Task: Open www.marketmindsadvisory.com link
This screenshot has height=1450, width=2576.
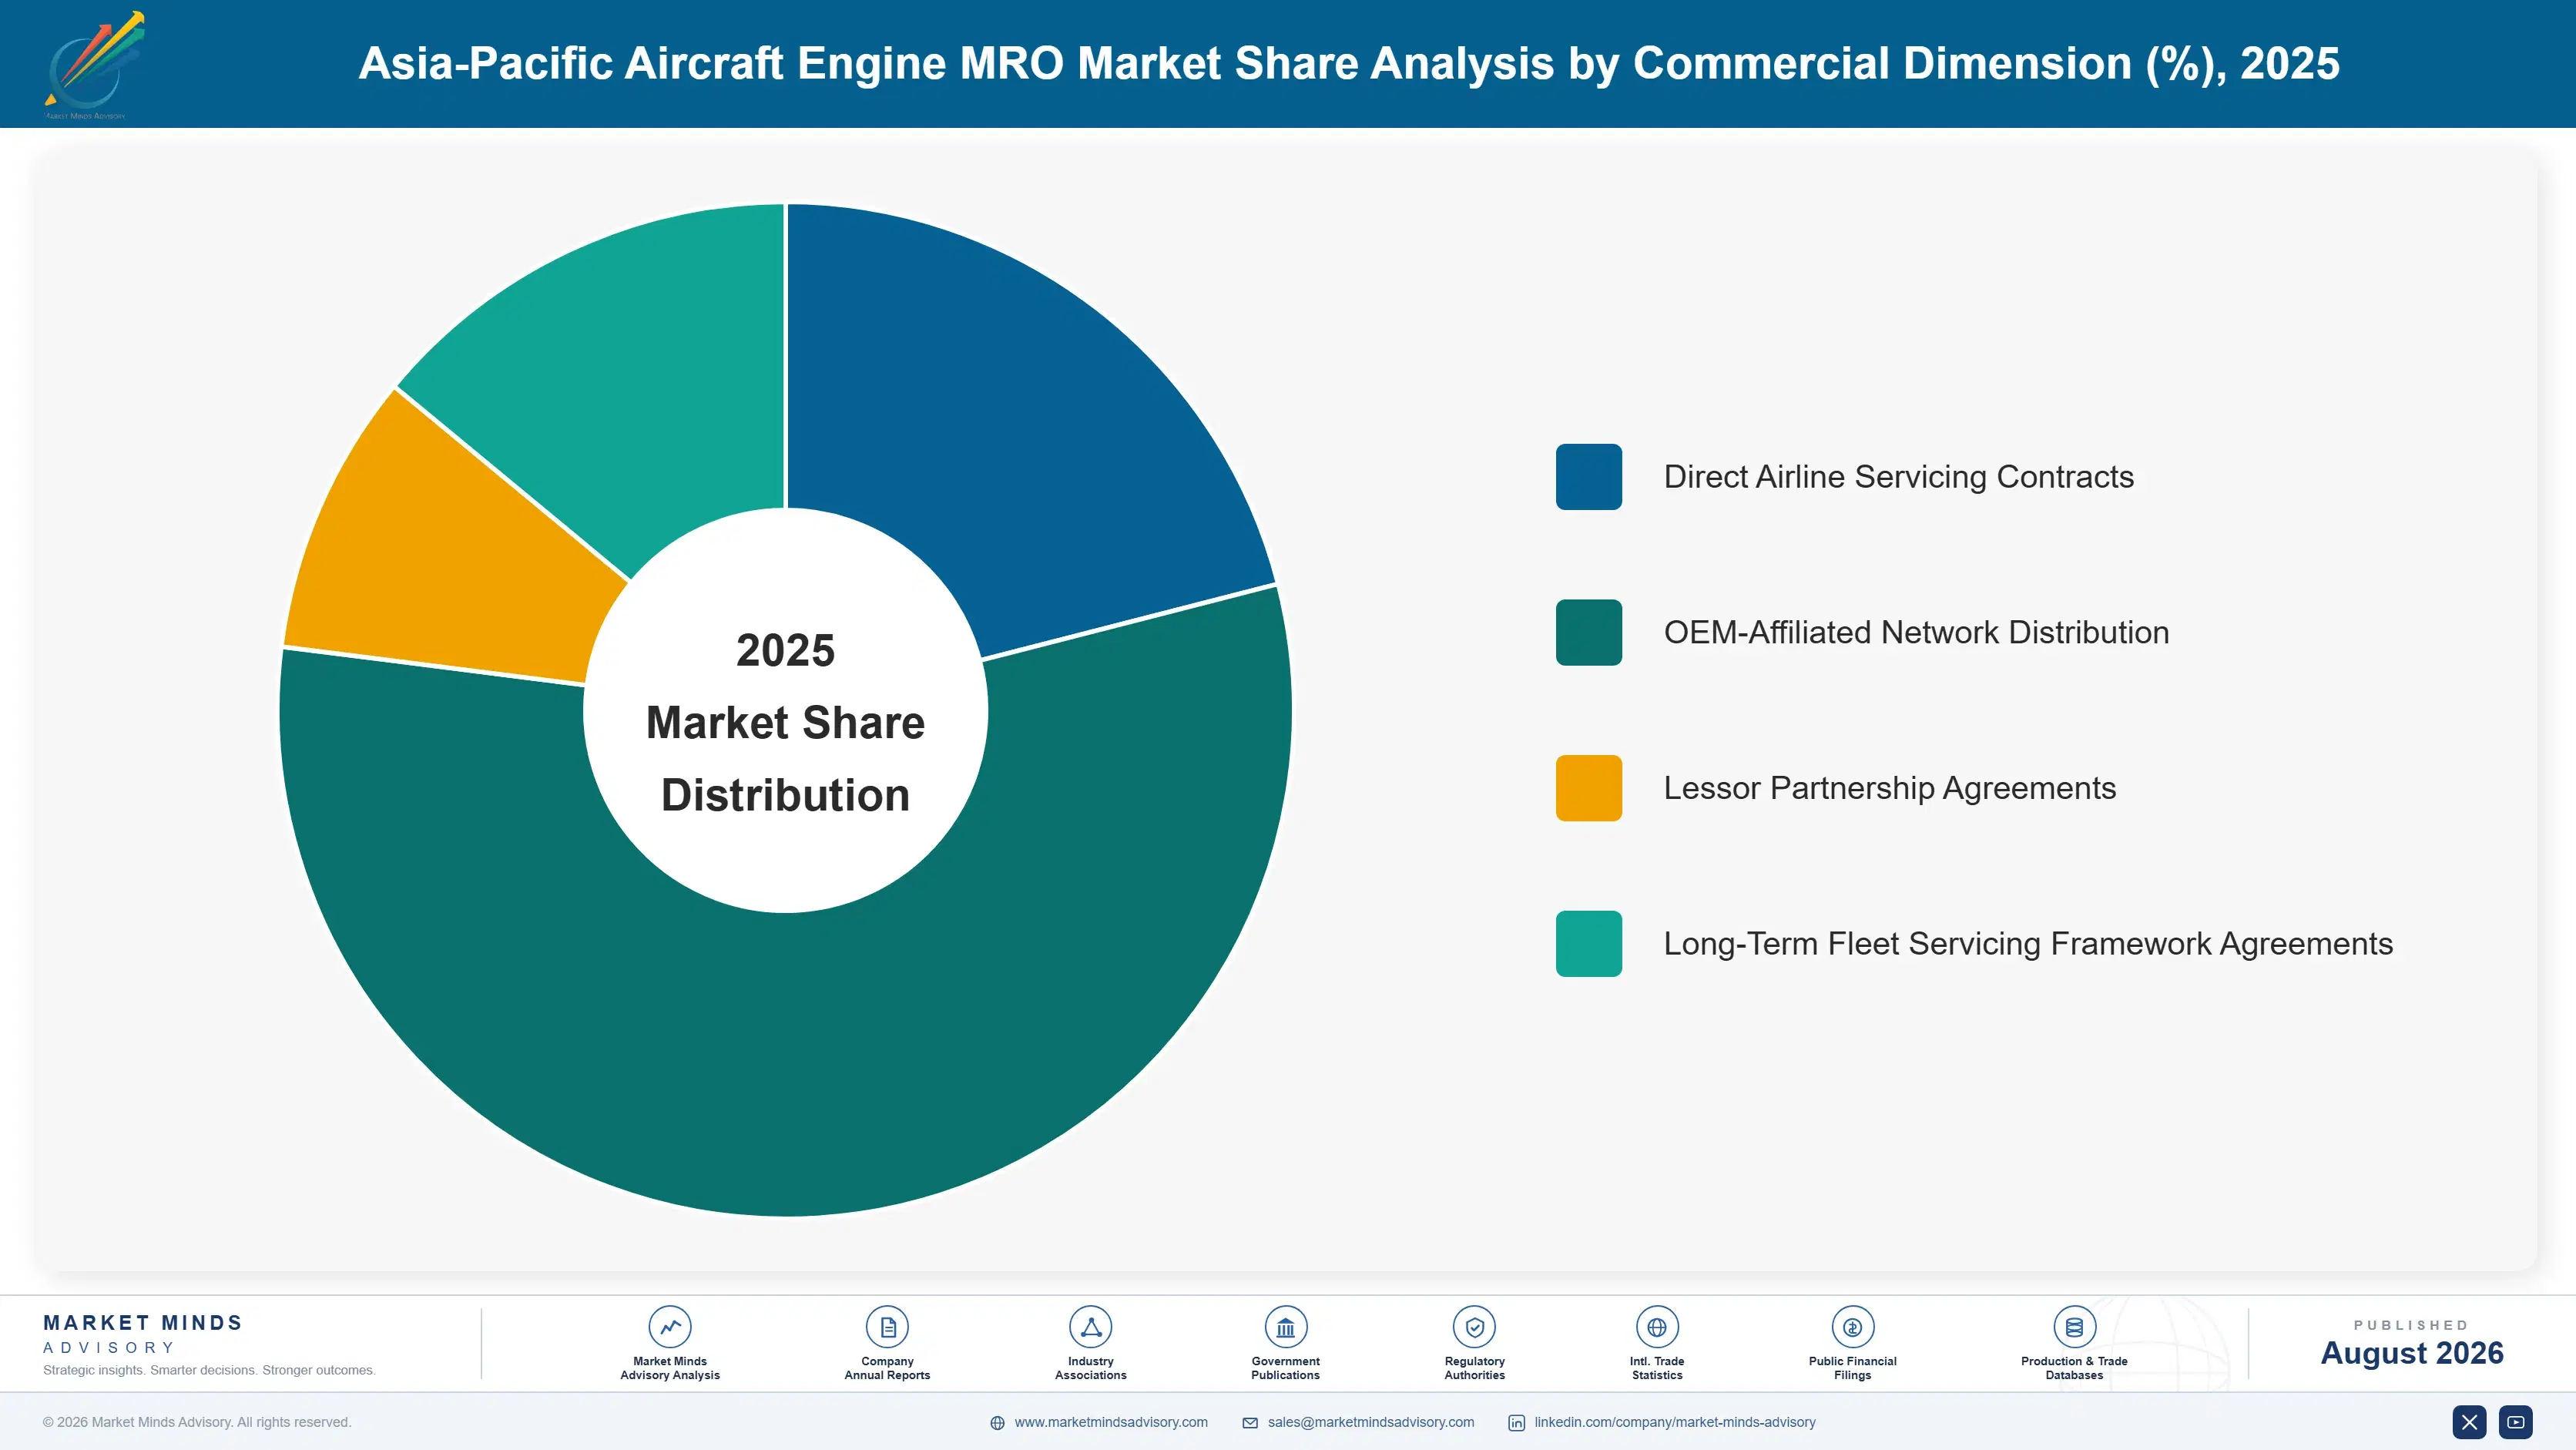Action: (x=1111, y=1422)
